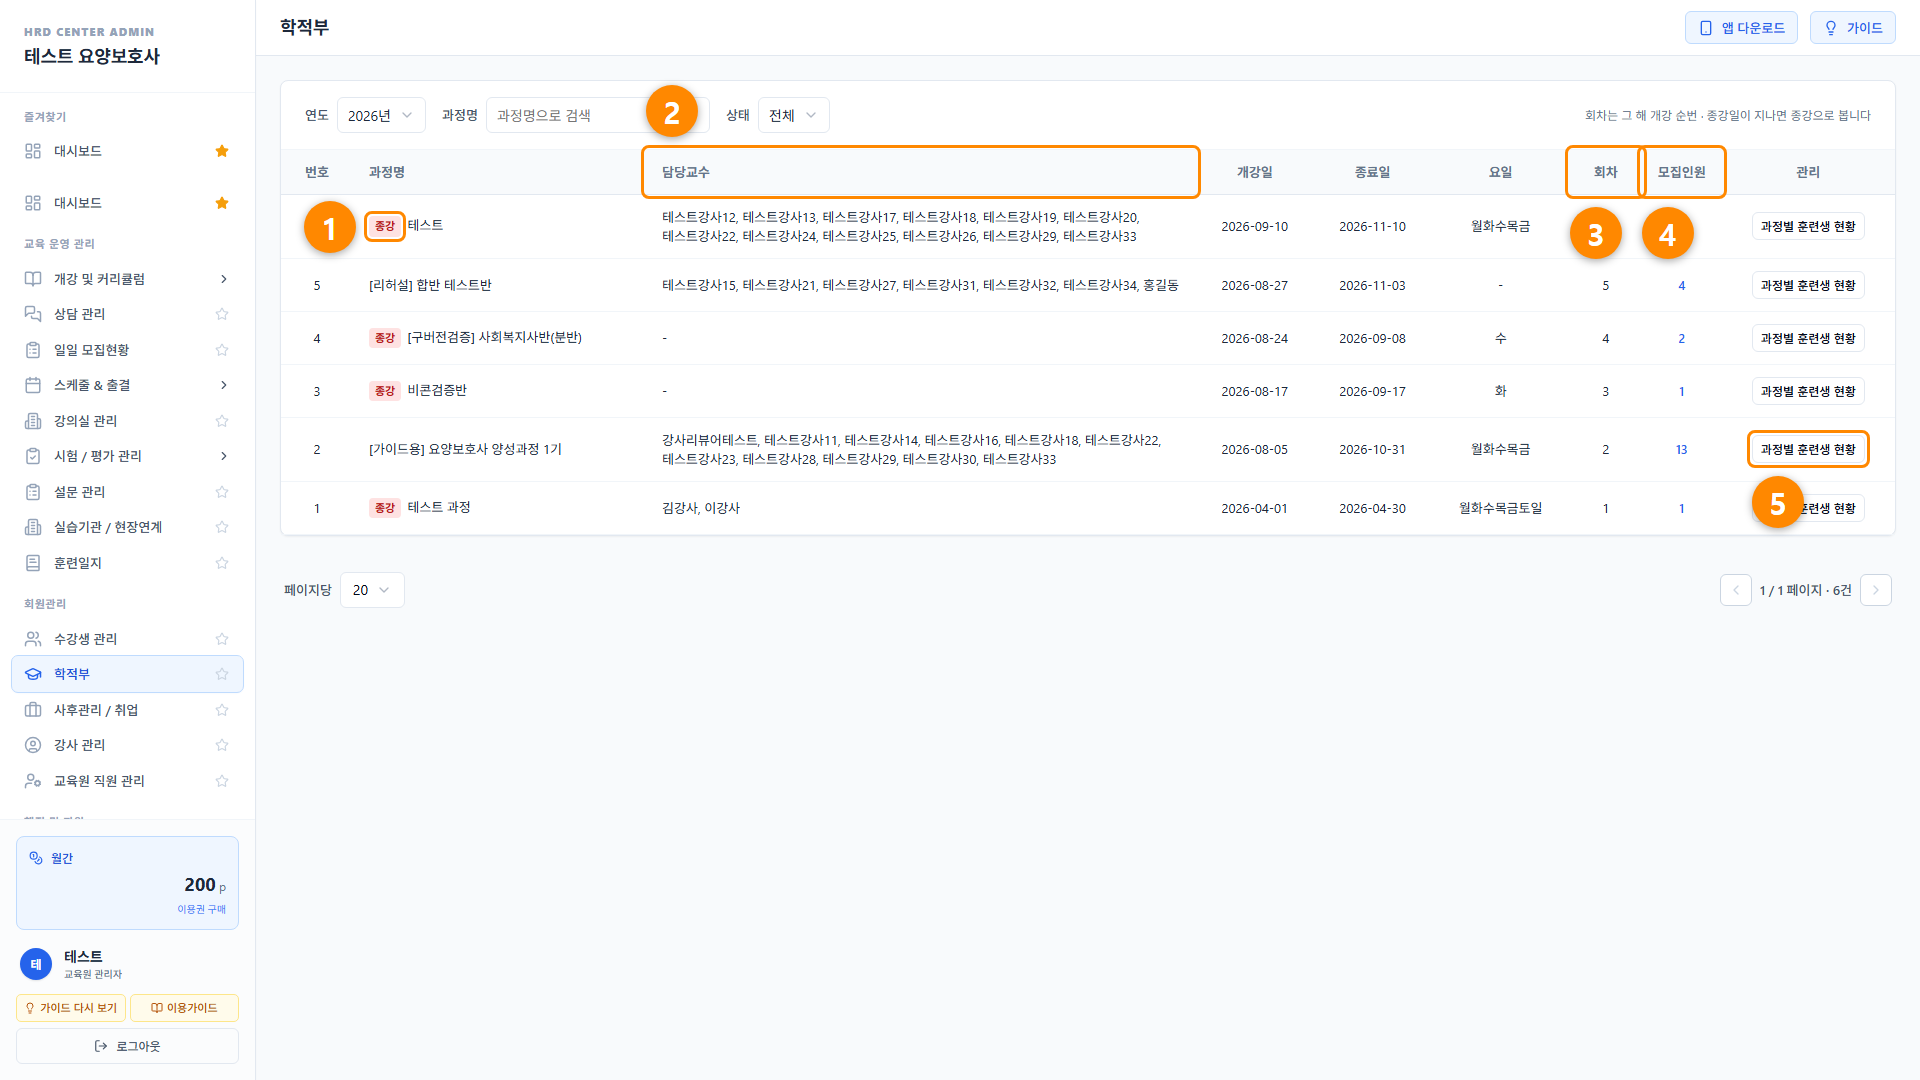
Task: Open the 상태 전체 dropdown
Action: click(x=793, y=116)
